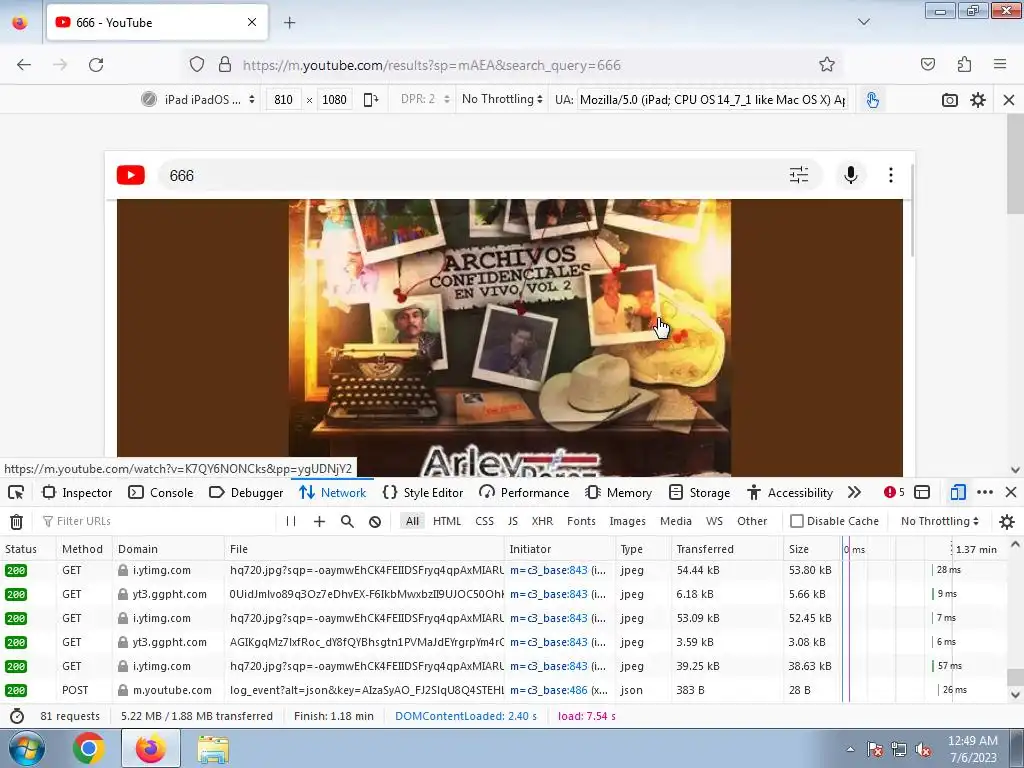This screenshot has width=1024, height=768.
Task: Open the Firefox hamburger menu
Action: (1000, 65)
